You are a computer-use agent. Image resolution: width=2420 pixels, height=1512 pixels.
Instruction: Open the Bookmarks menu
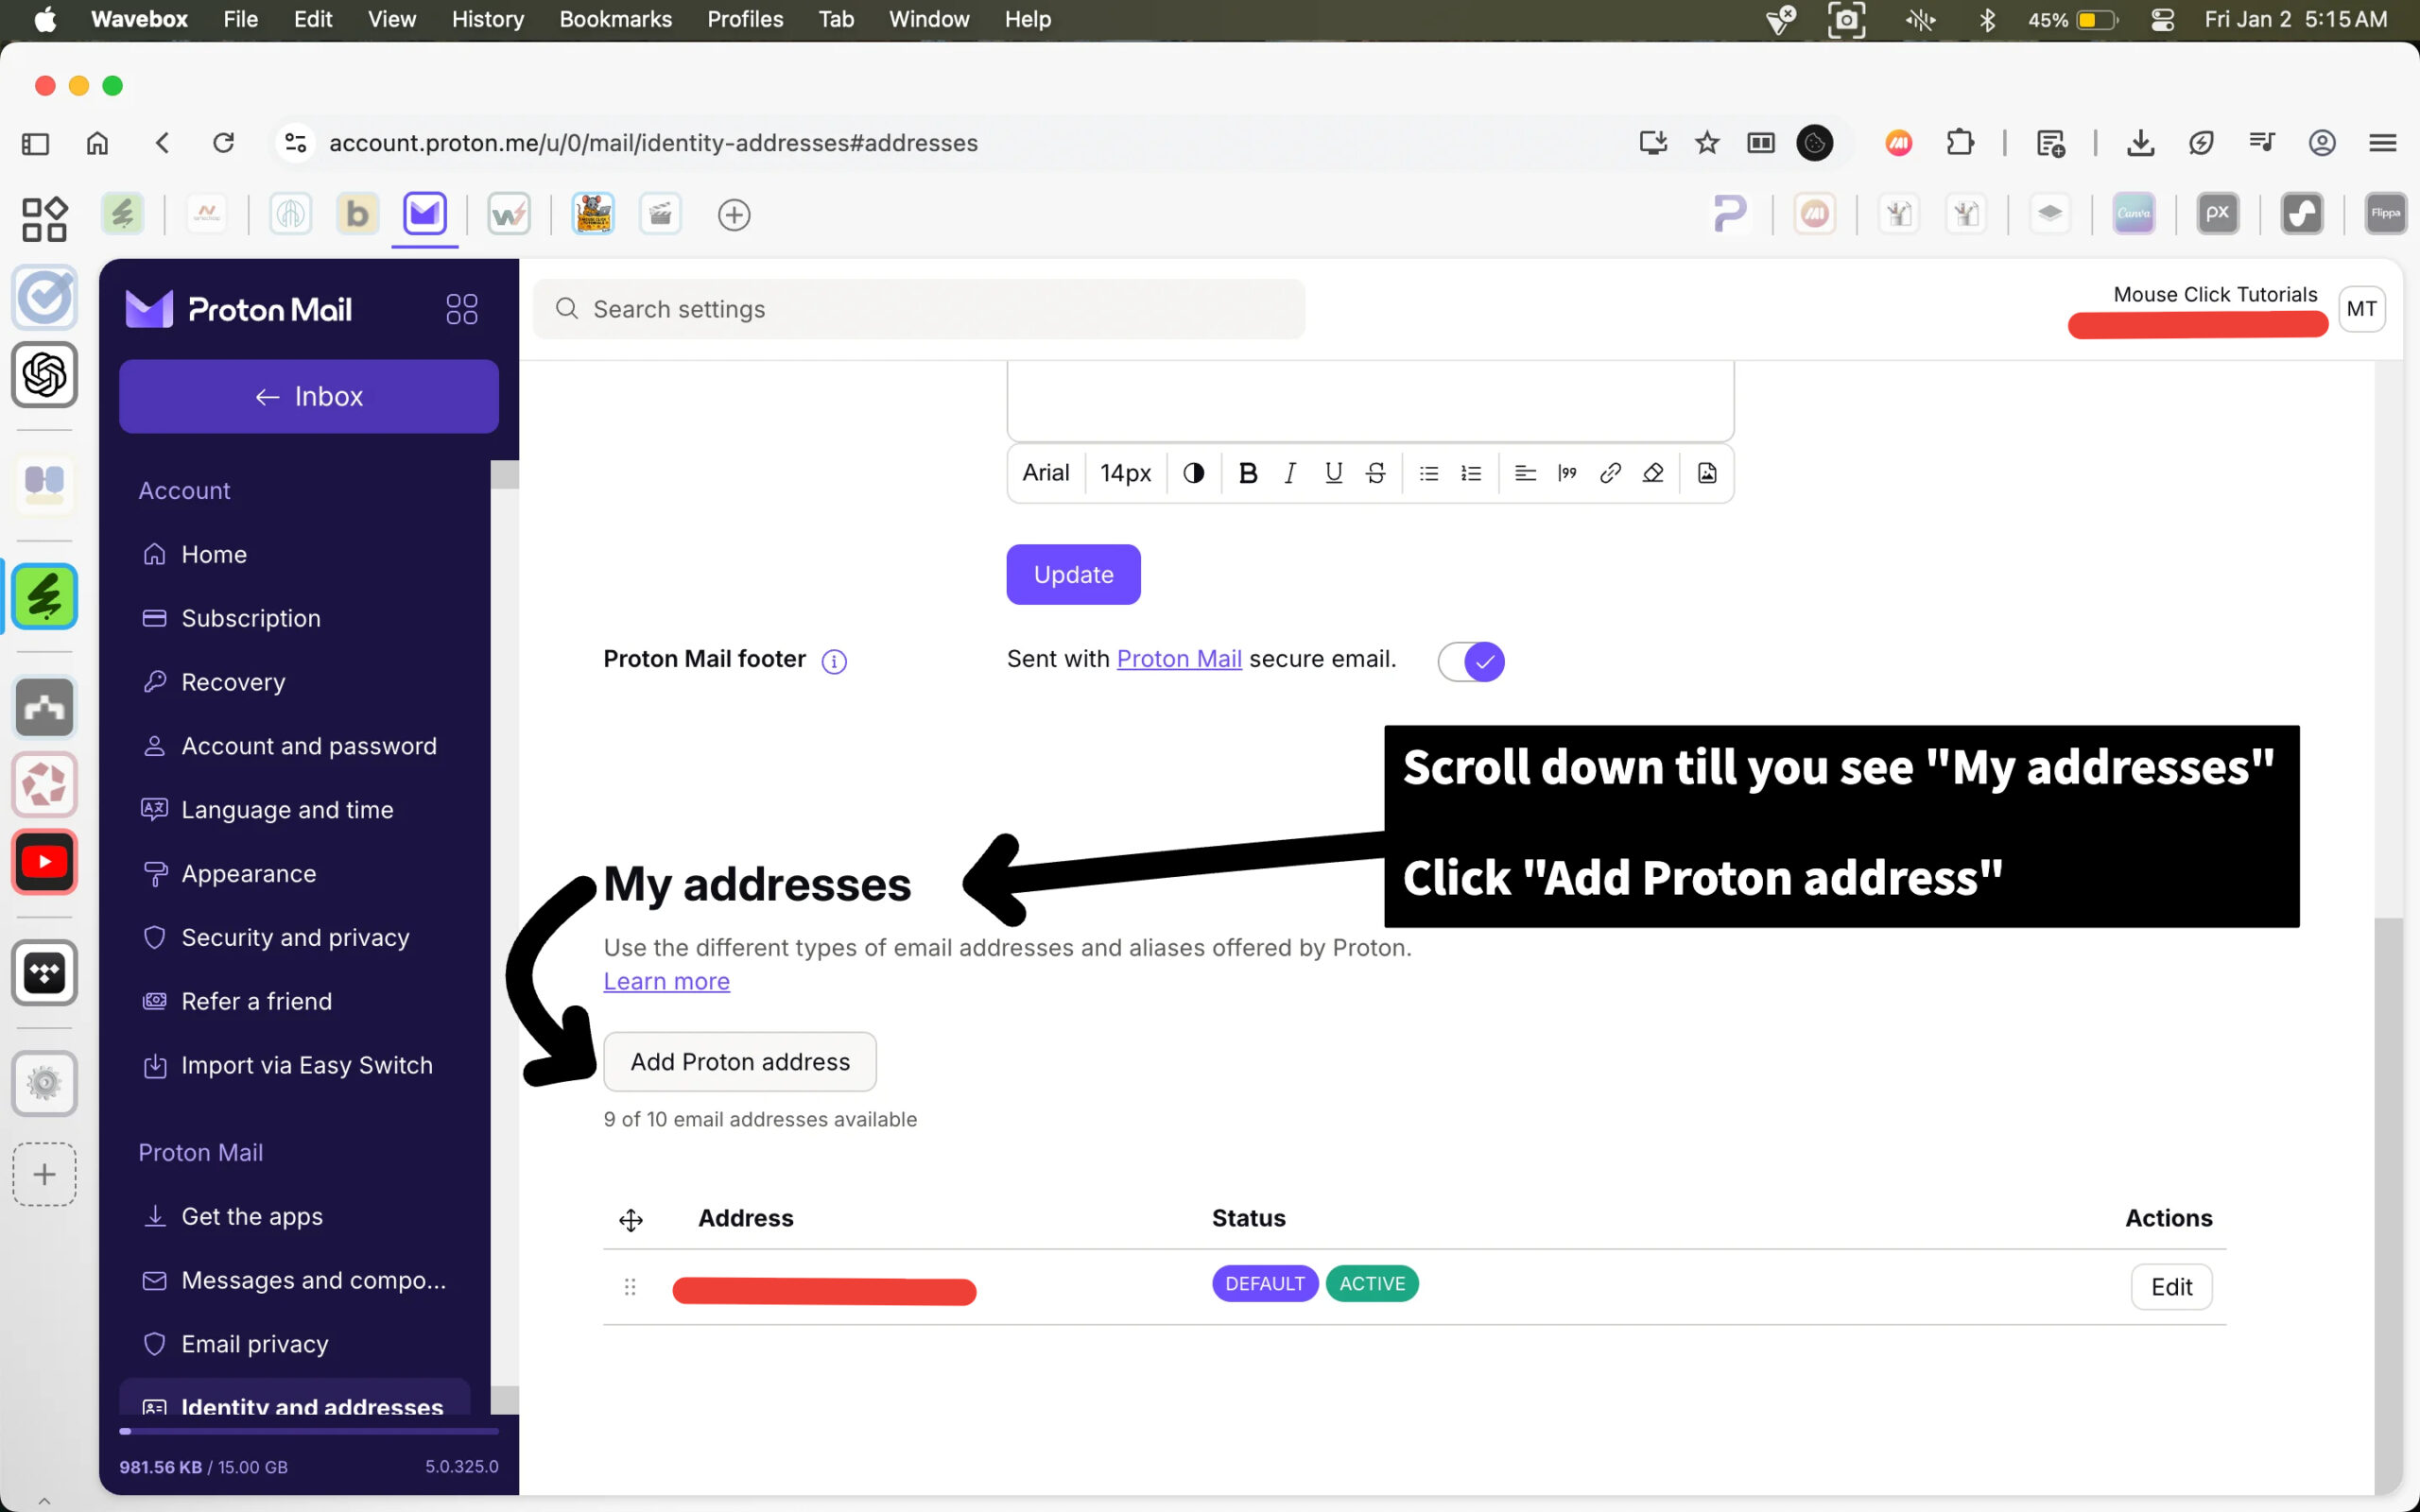click(x=615, y=19)
